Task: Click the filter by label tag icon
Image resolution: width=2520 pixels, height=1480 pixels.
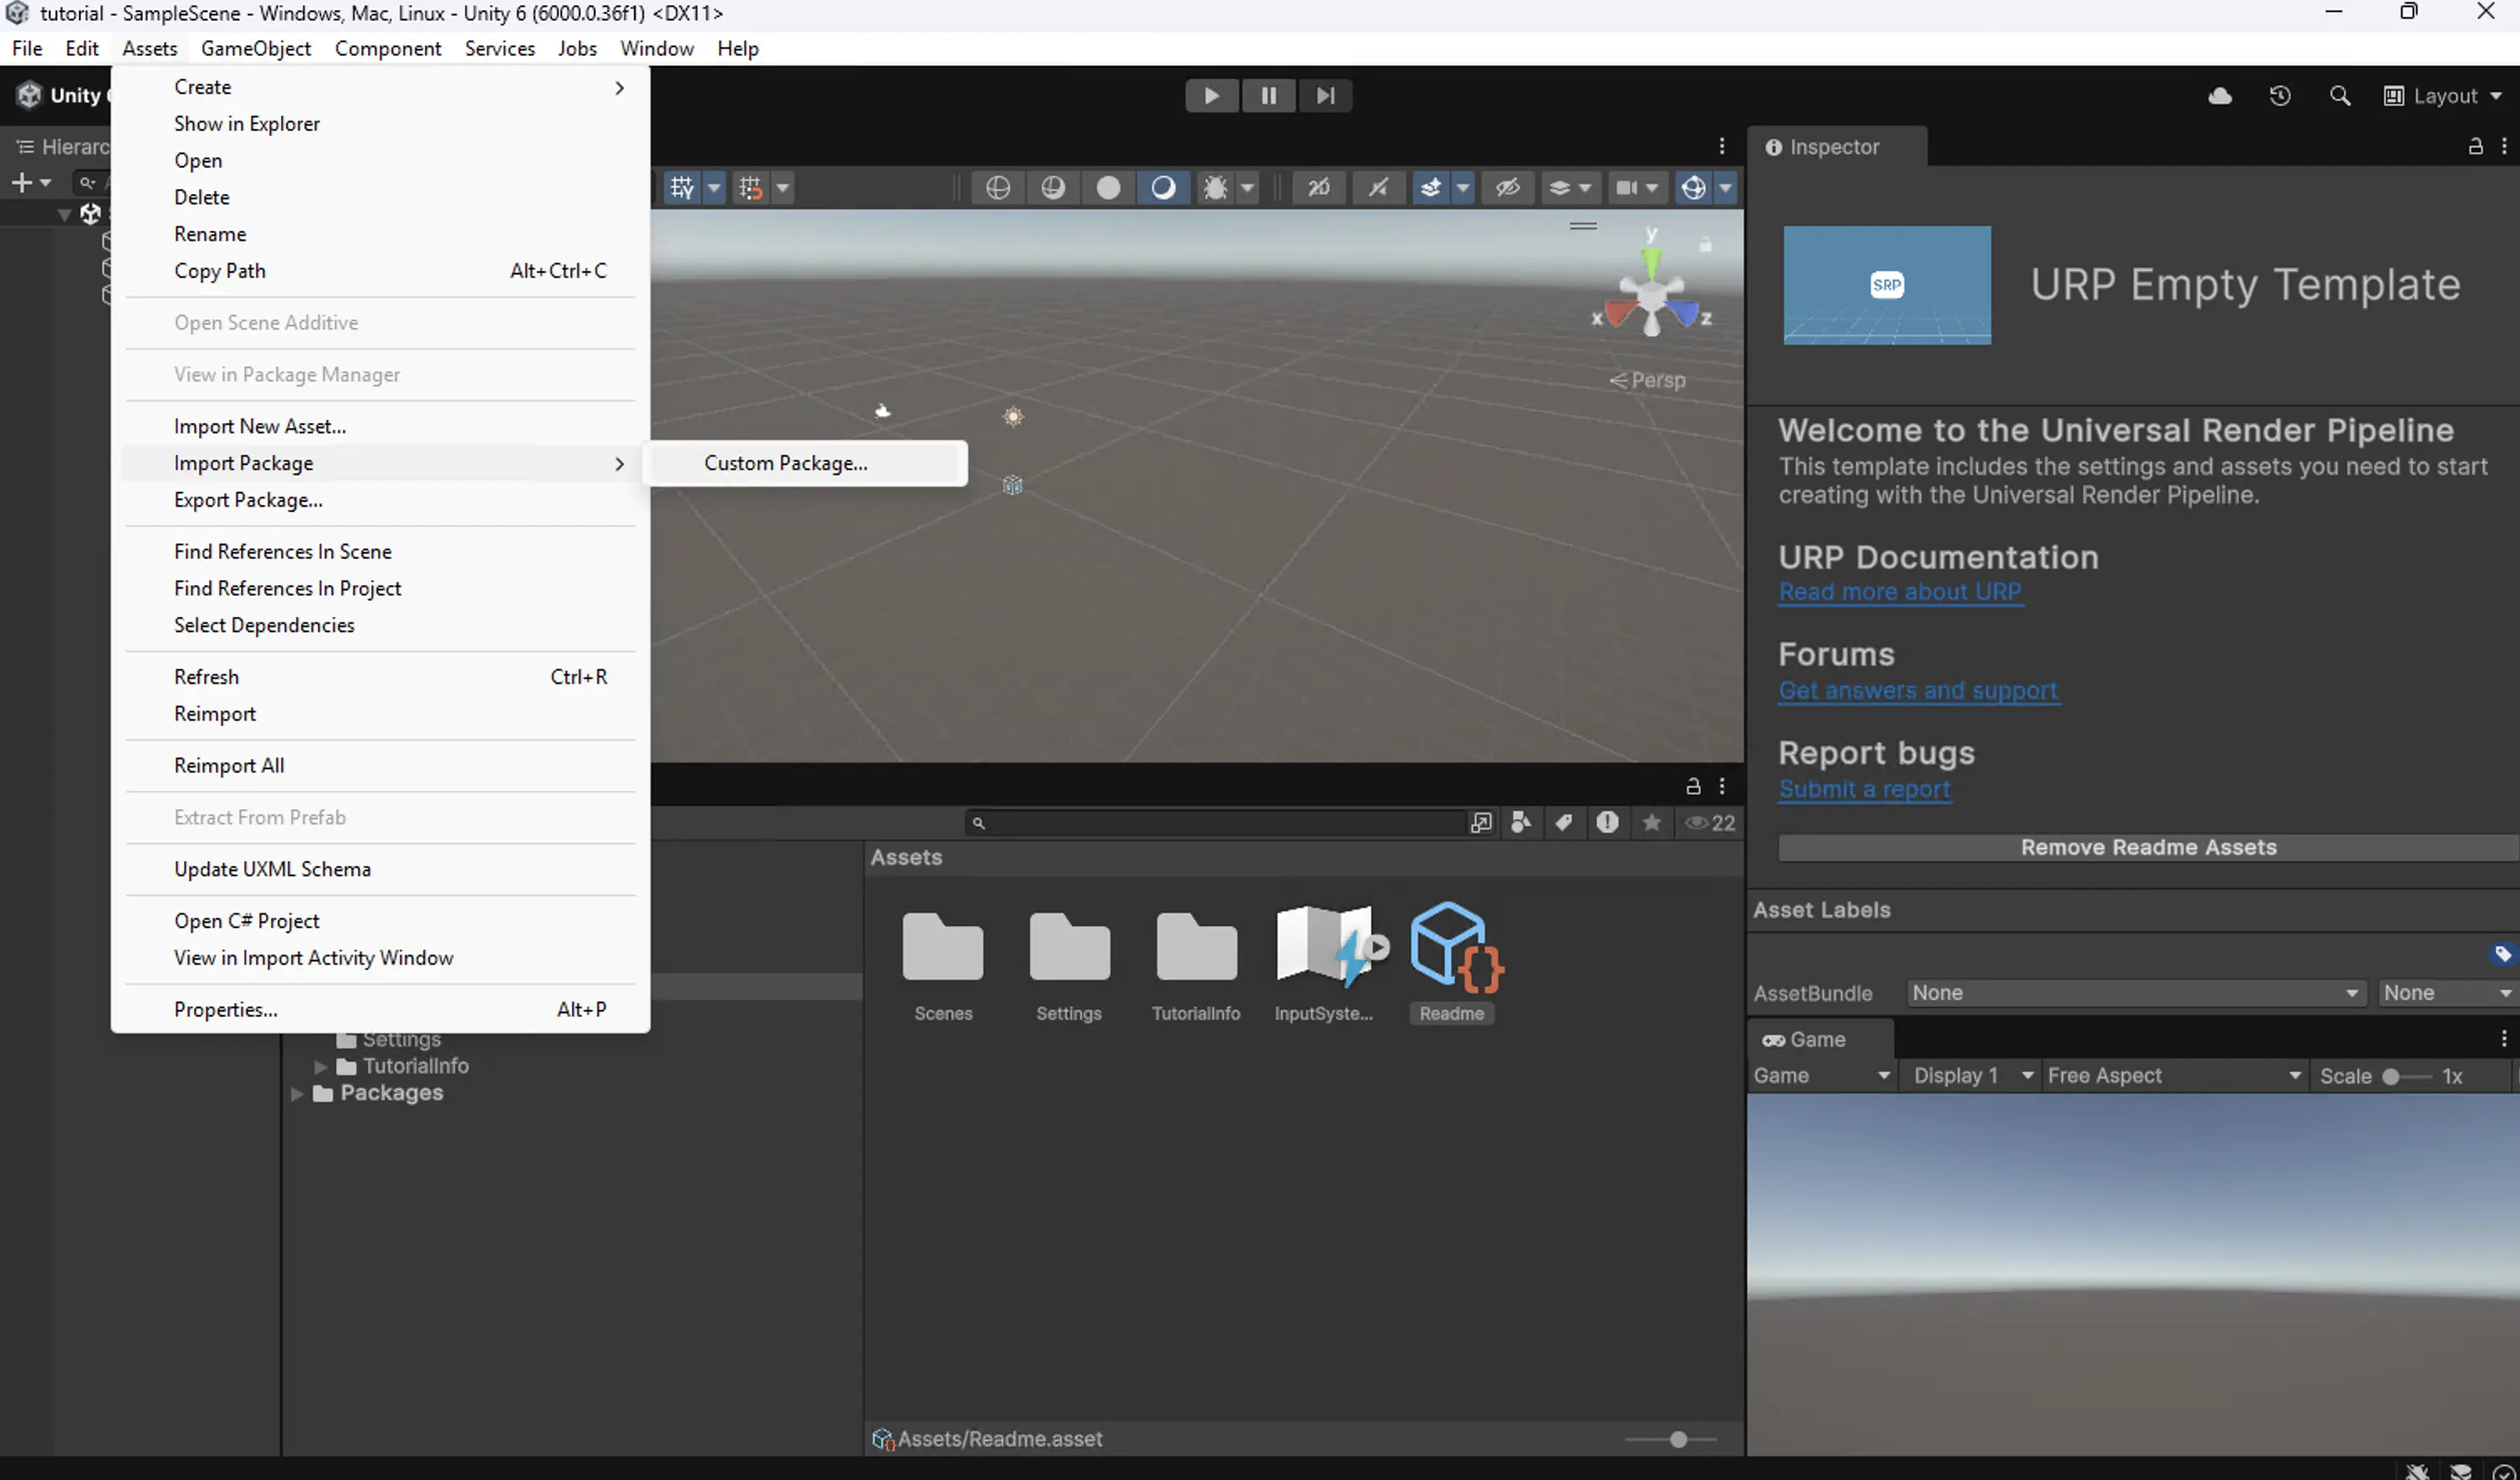Action: pos(1564,822)
